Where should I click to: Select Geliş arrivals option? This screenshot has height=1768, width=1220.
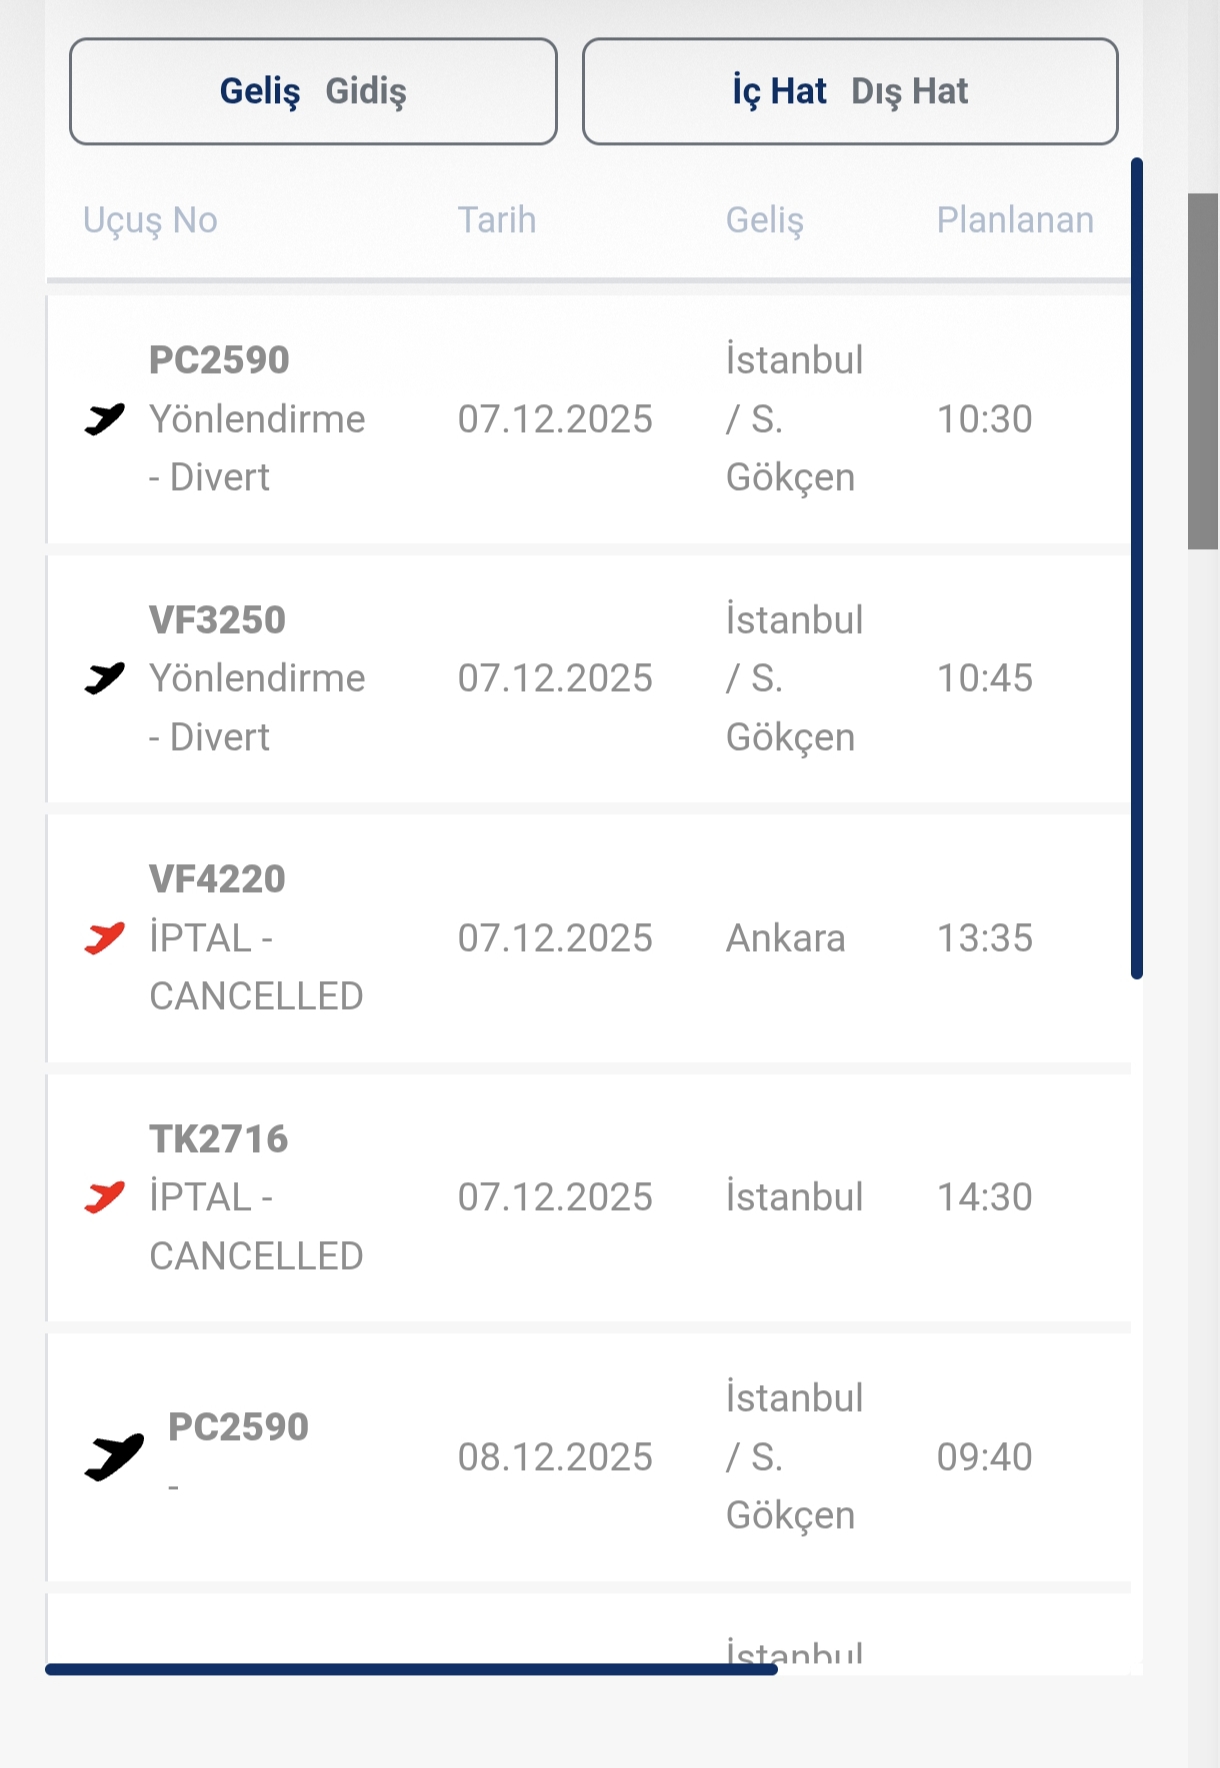coord(260,91)
